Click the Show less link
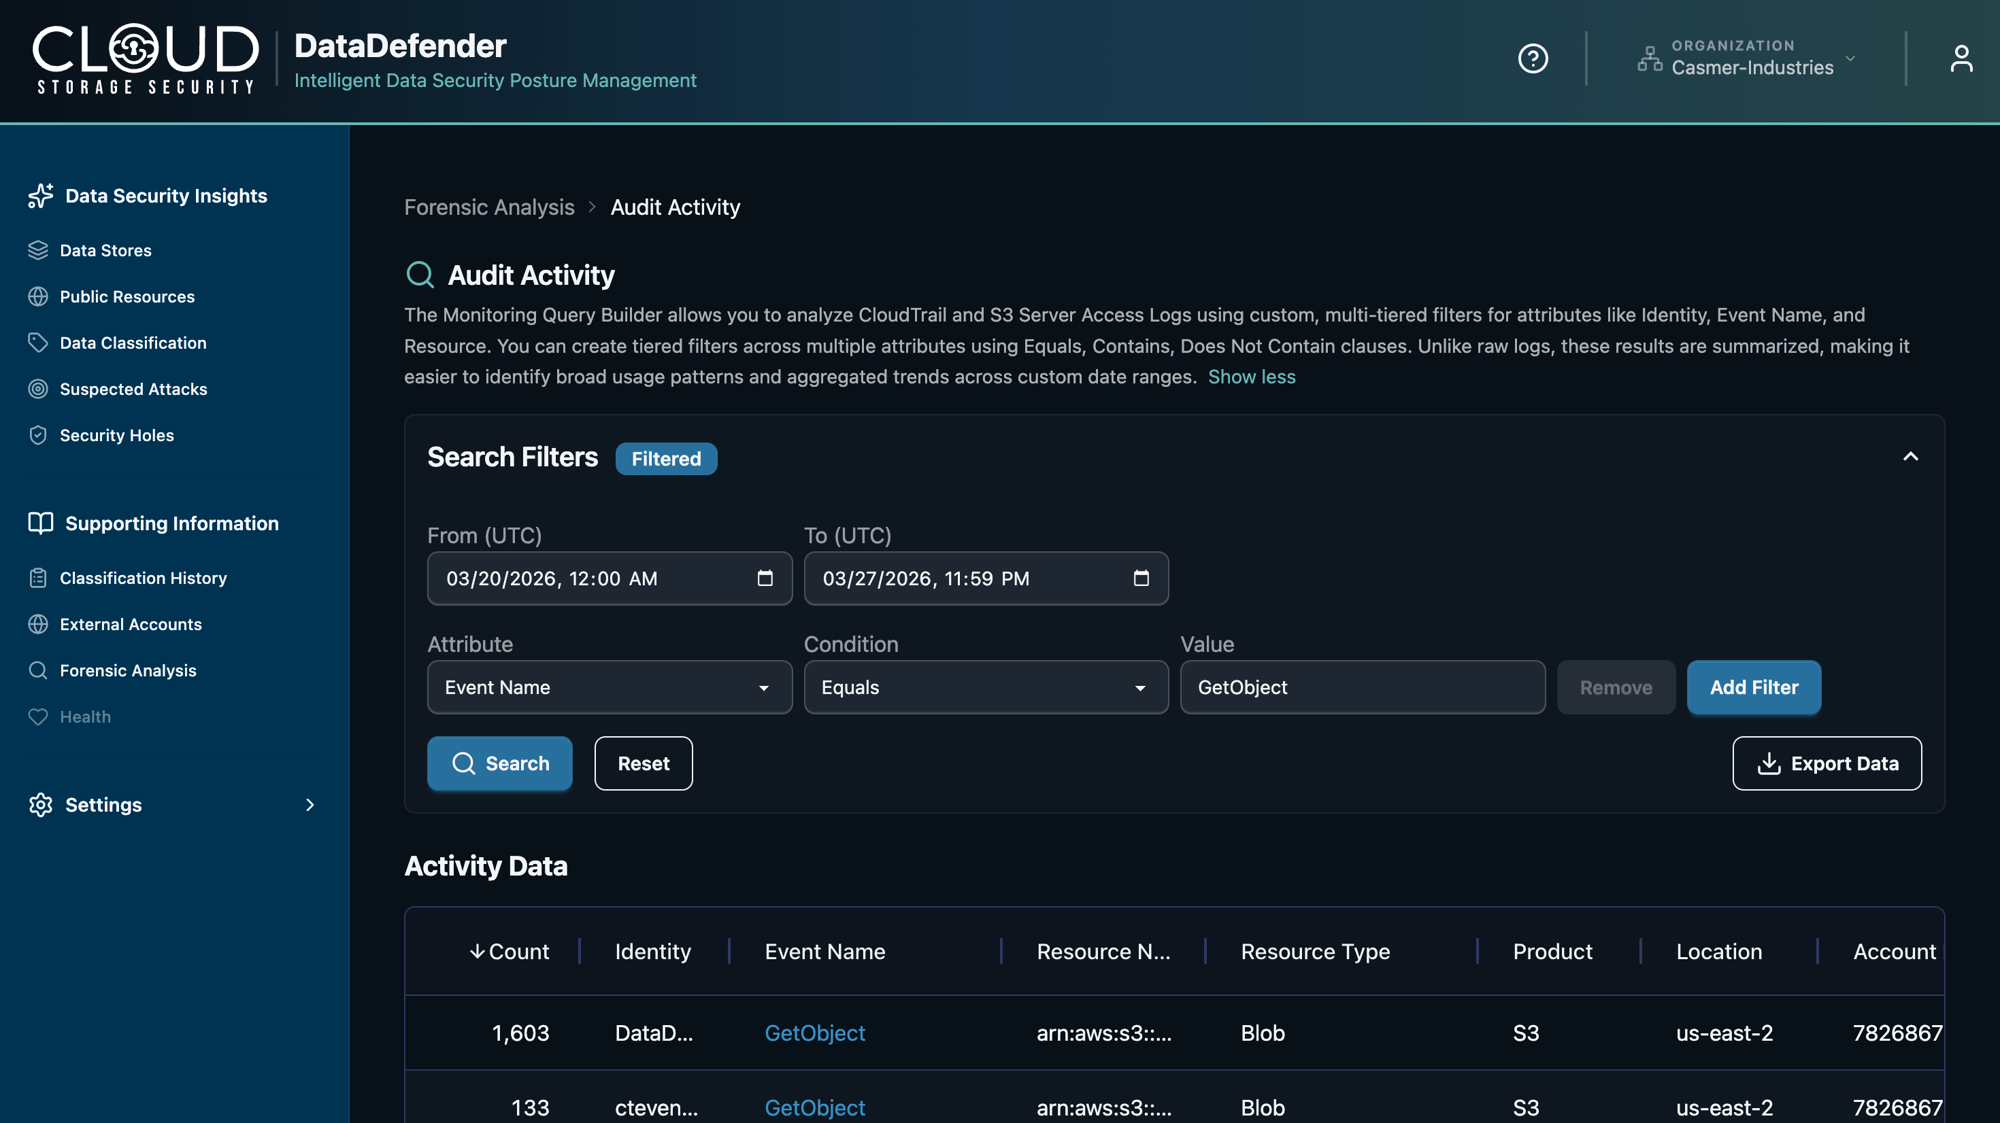This screenshot has width=2000, height=1123. (1251, 377)
